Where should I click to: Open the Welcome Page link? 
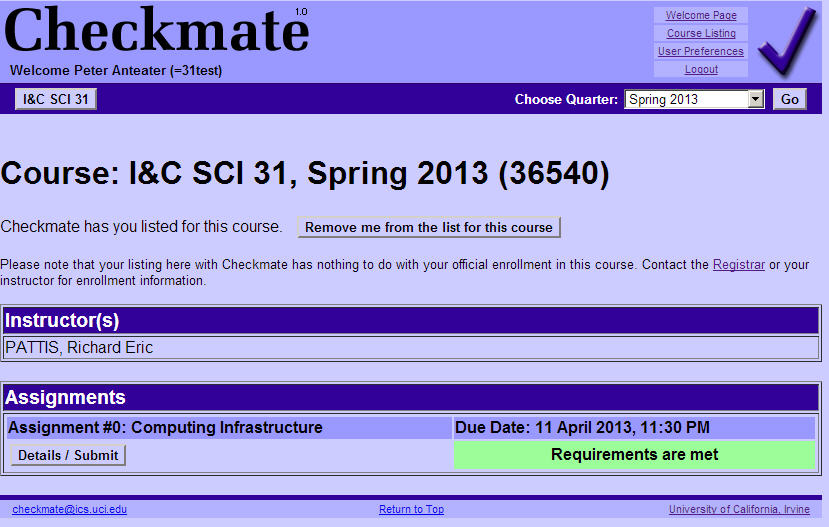tap(700, 15)
